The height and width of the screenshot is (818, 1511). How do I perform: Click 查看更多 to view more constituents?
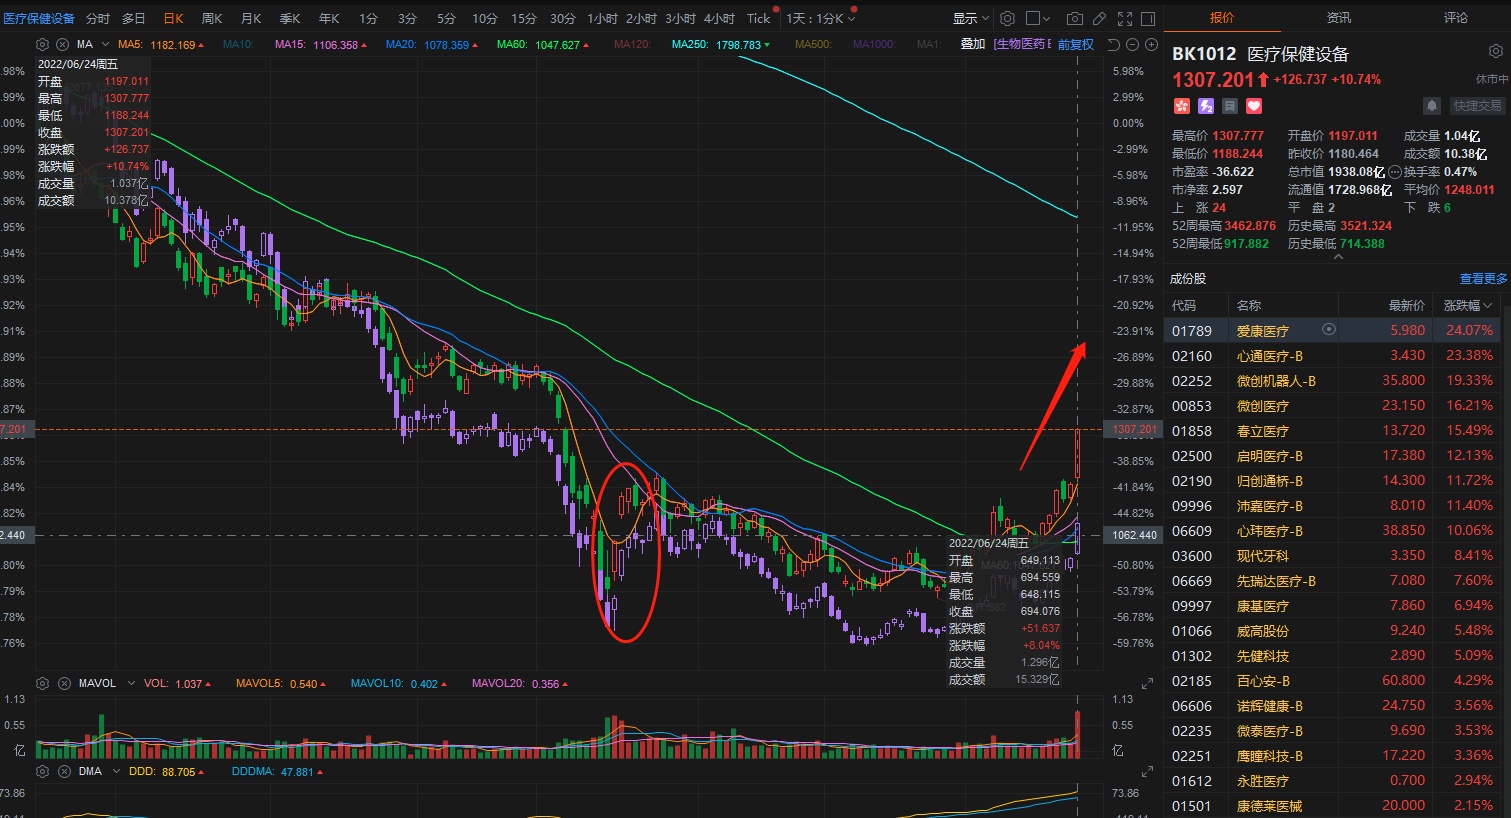(1483, 279)
